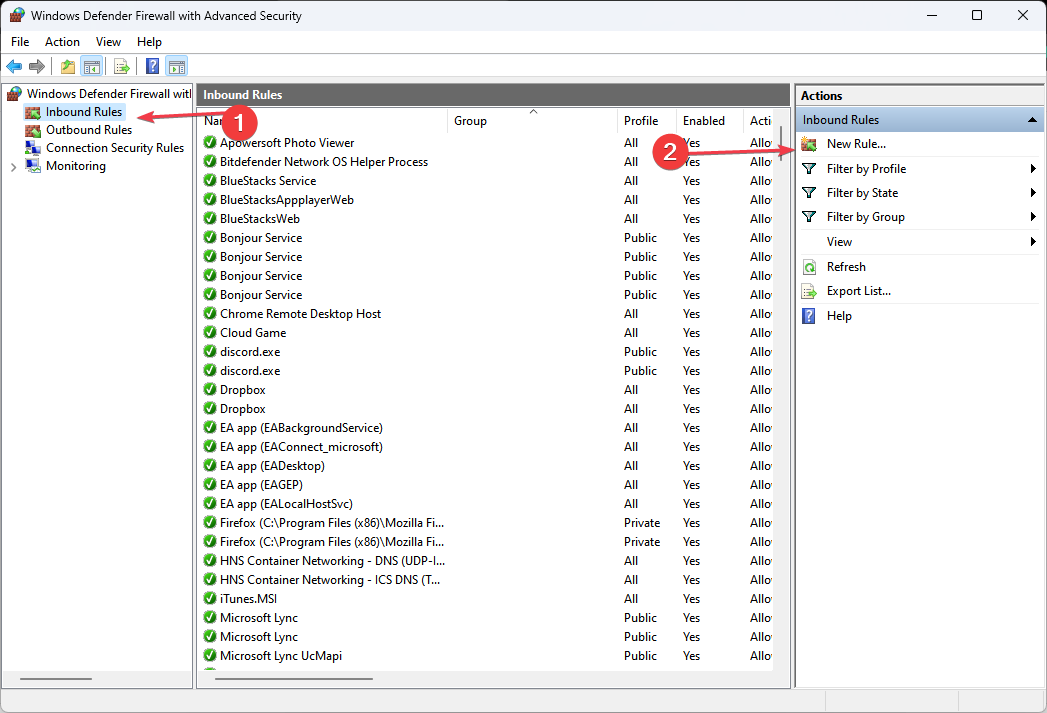Click the Help icon in Actions pane
Screen dimensions: 1047x713
pyautogui.click(x=809, y=316)
